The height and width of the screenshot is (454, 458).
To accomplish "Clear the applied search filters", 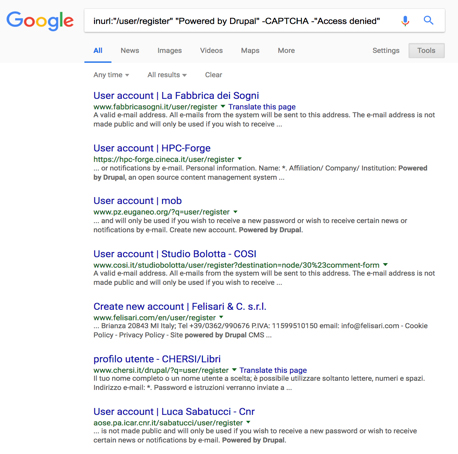I will [213, 75].
